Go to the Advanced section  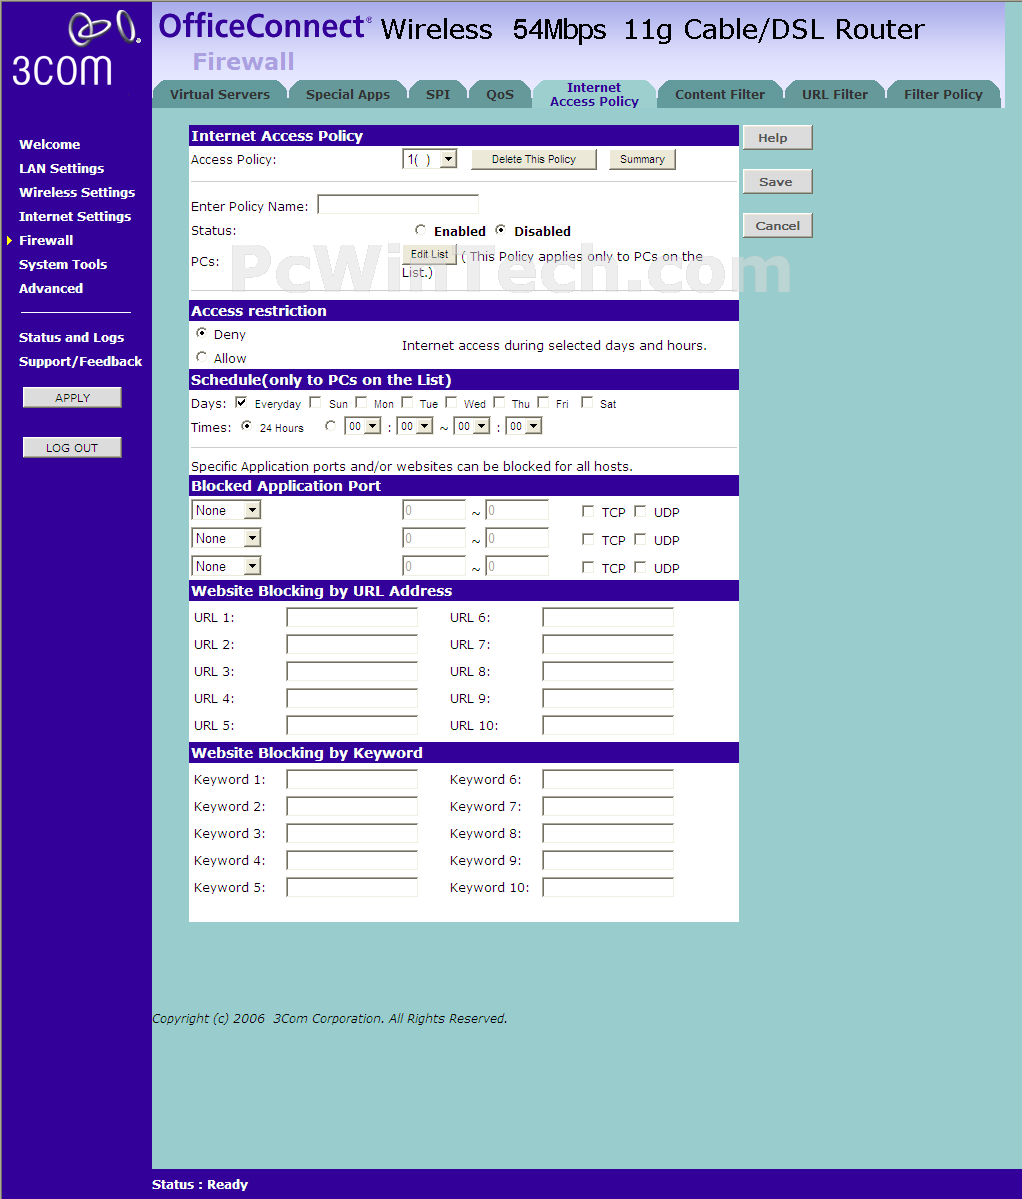[x=51, y=288]
